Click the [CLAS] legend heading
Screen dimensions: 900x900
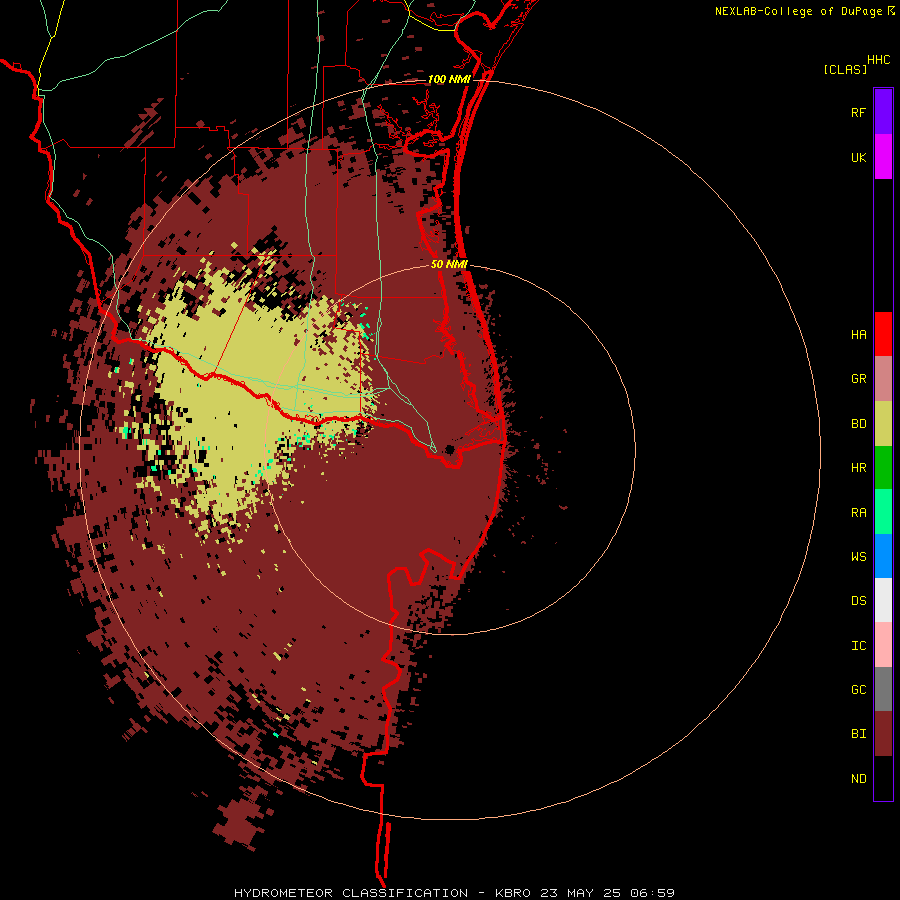pos(845,69)
